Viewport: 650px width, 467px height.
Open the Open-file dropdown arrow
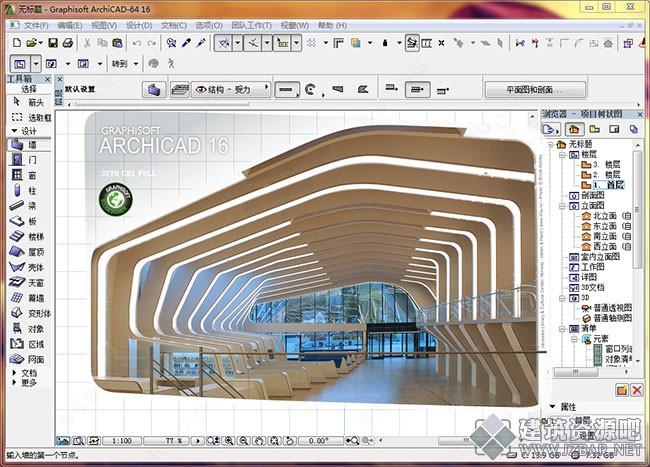41,43
